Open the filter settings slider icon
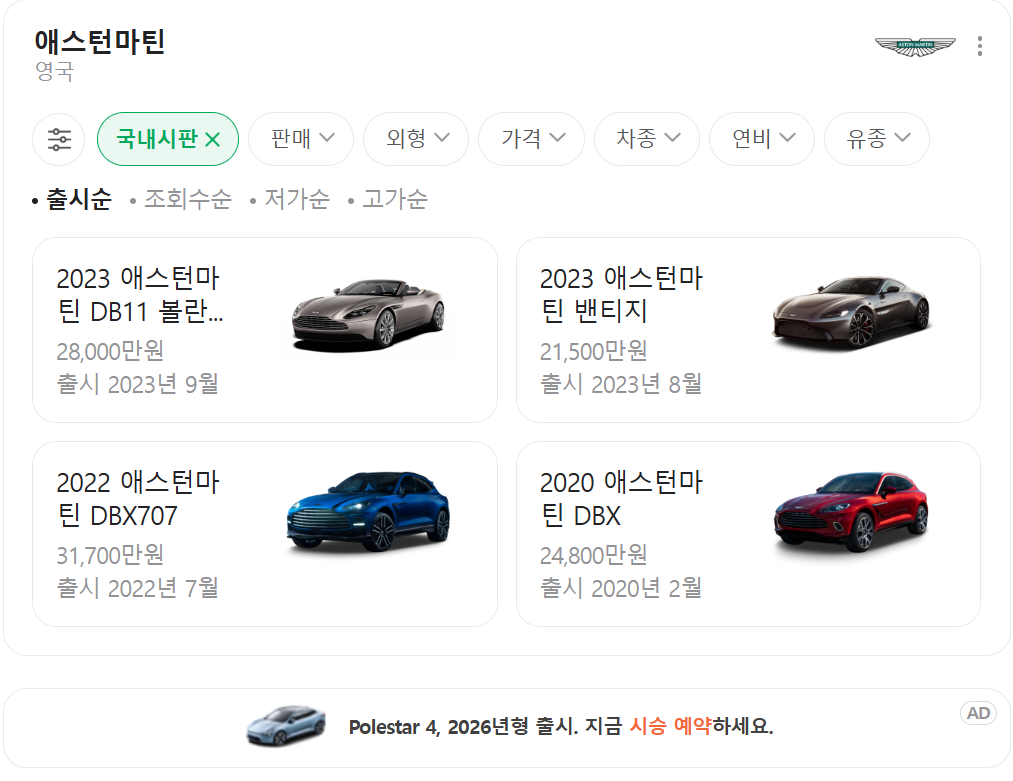The height and width of the screenshot is (781, 1013). (x=59, y=139)
